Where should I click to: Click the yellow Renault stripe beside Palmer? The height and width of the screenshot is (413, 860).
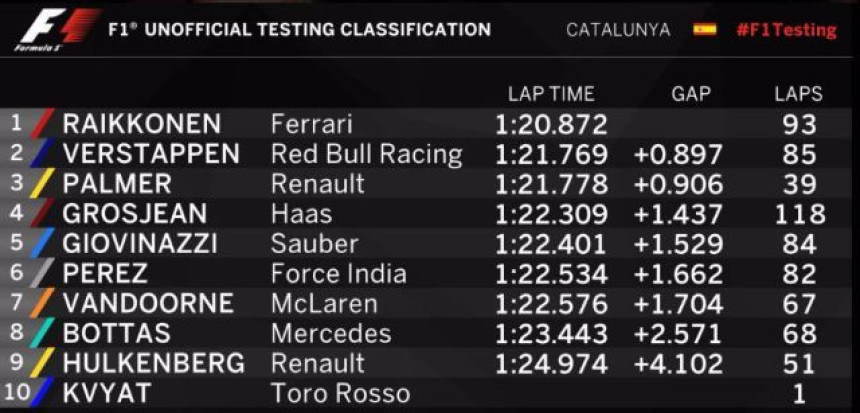pyautogui.click(x=42, y=183)
